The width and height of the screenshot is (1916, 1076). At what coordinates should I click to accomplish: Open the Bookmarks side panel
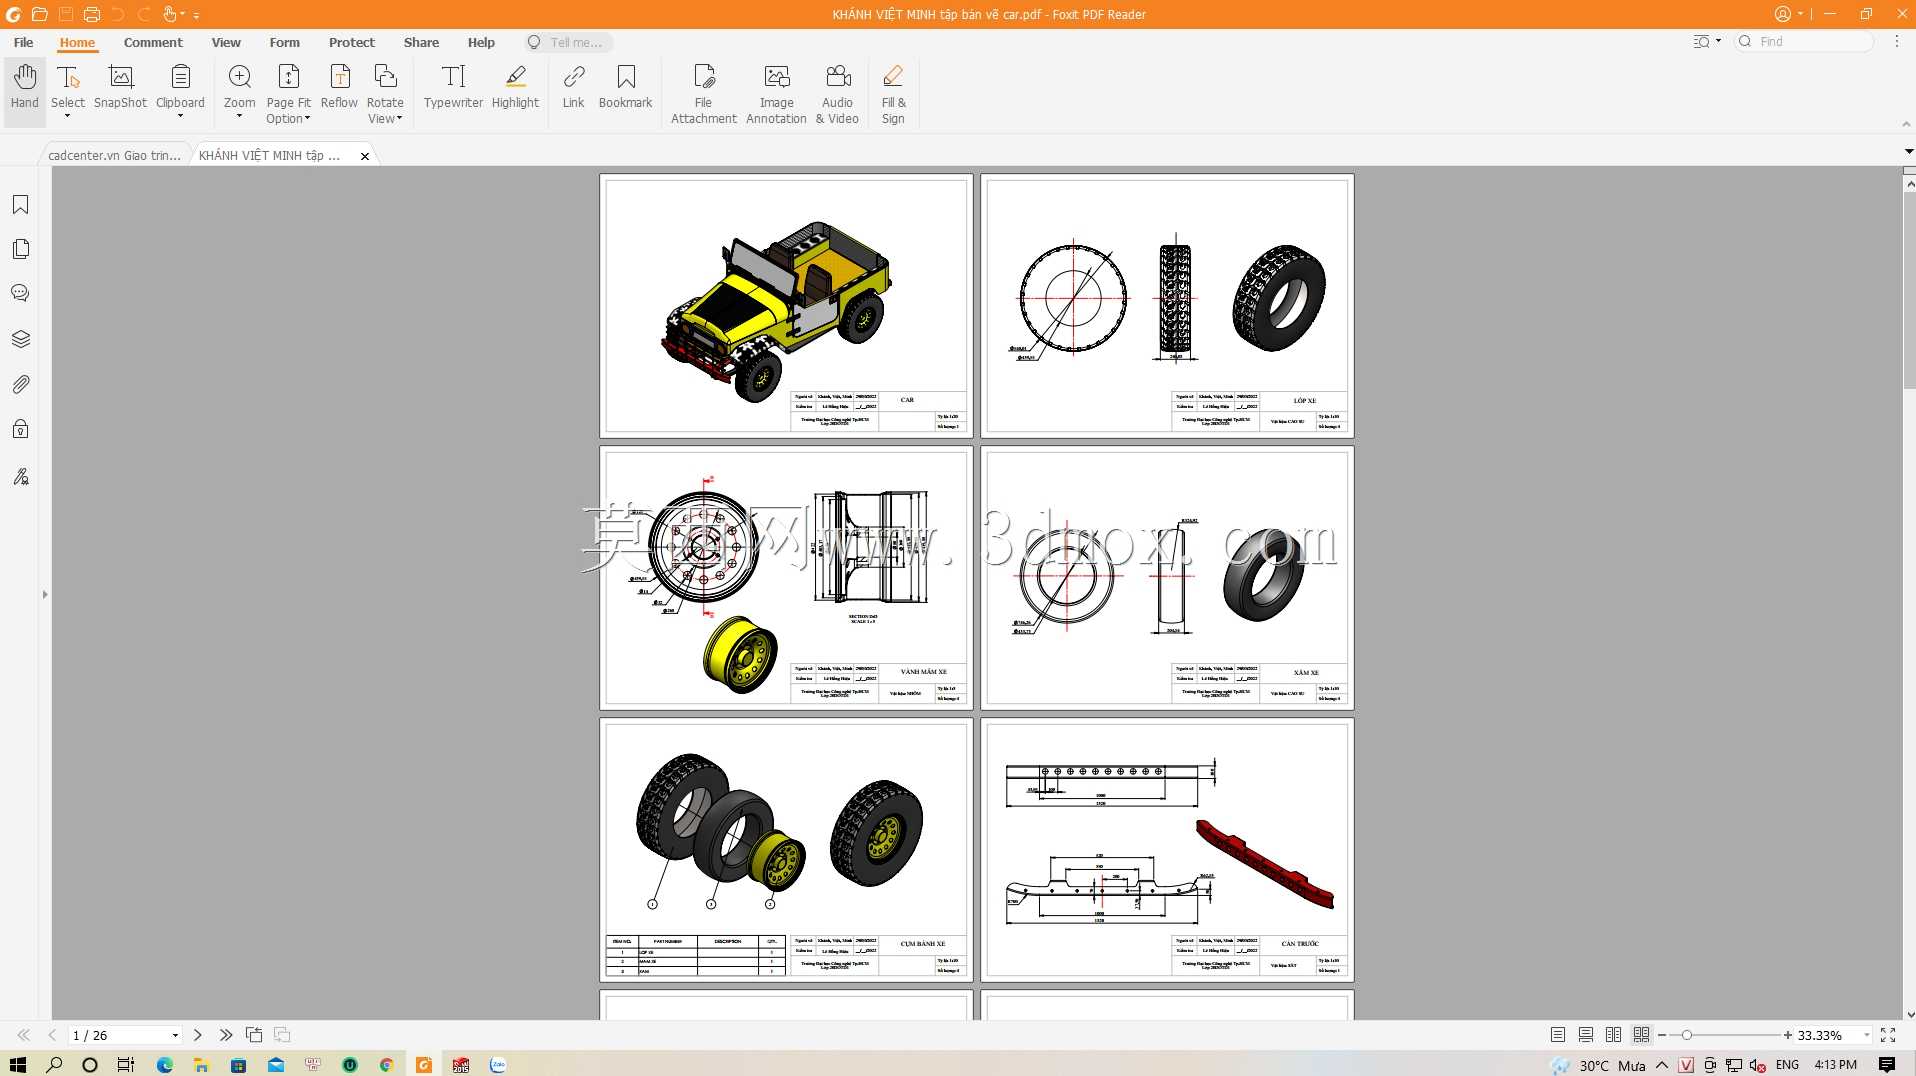20,205
